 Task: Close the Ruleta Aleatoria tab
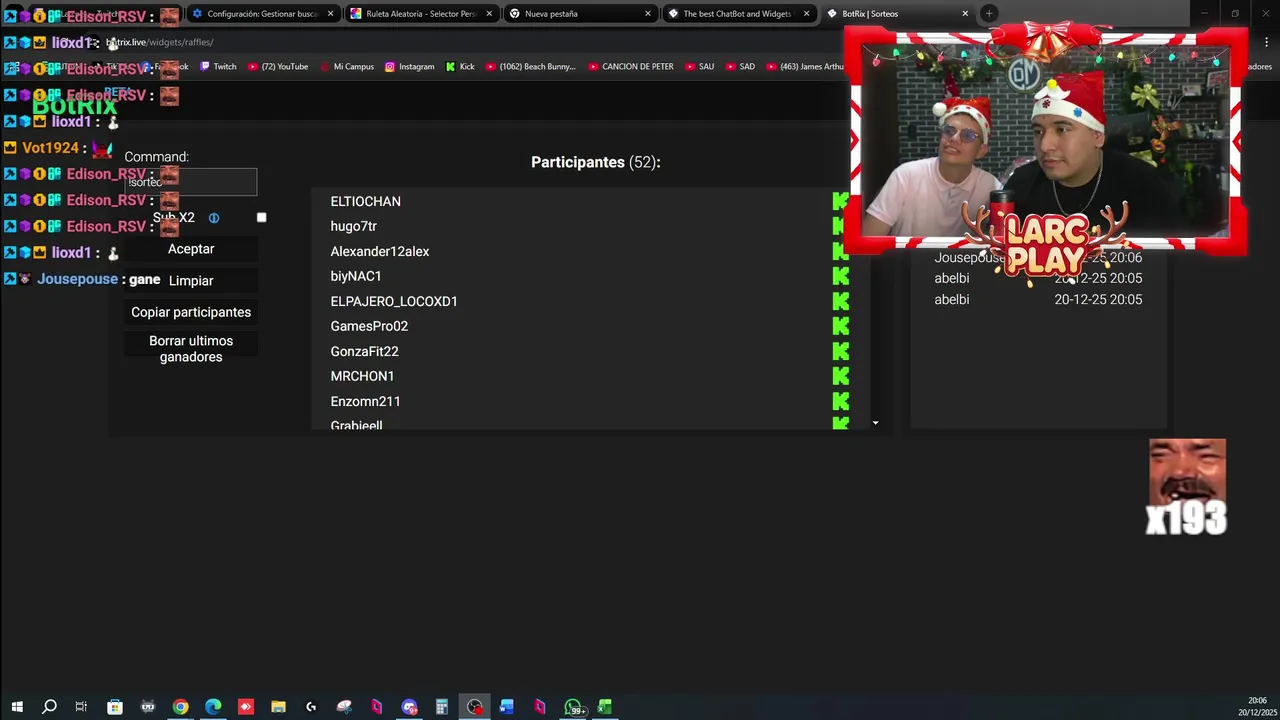(x=489, y=14)
